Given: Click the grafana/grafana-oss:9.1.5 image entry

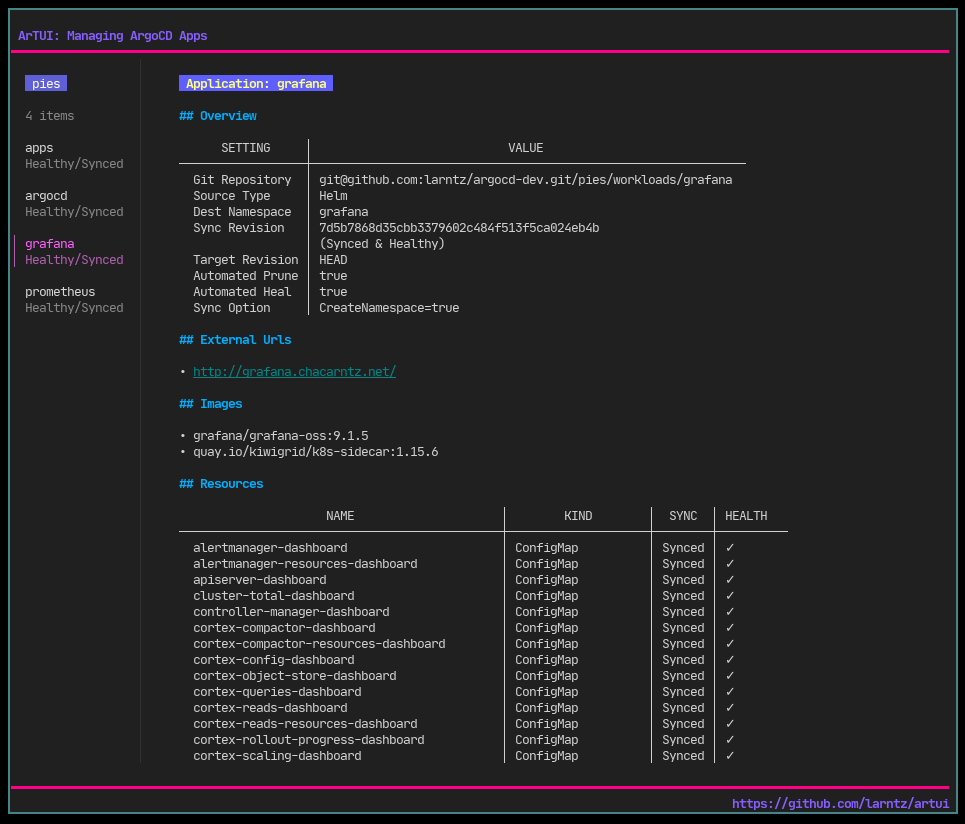Looking at the screenshot, I should tap(281, 436).
